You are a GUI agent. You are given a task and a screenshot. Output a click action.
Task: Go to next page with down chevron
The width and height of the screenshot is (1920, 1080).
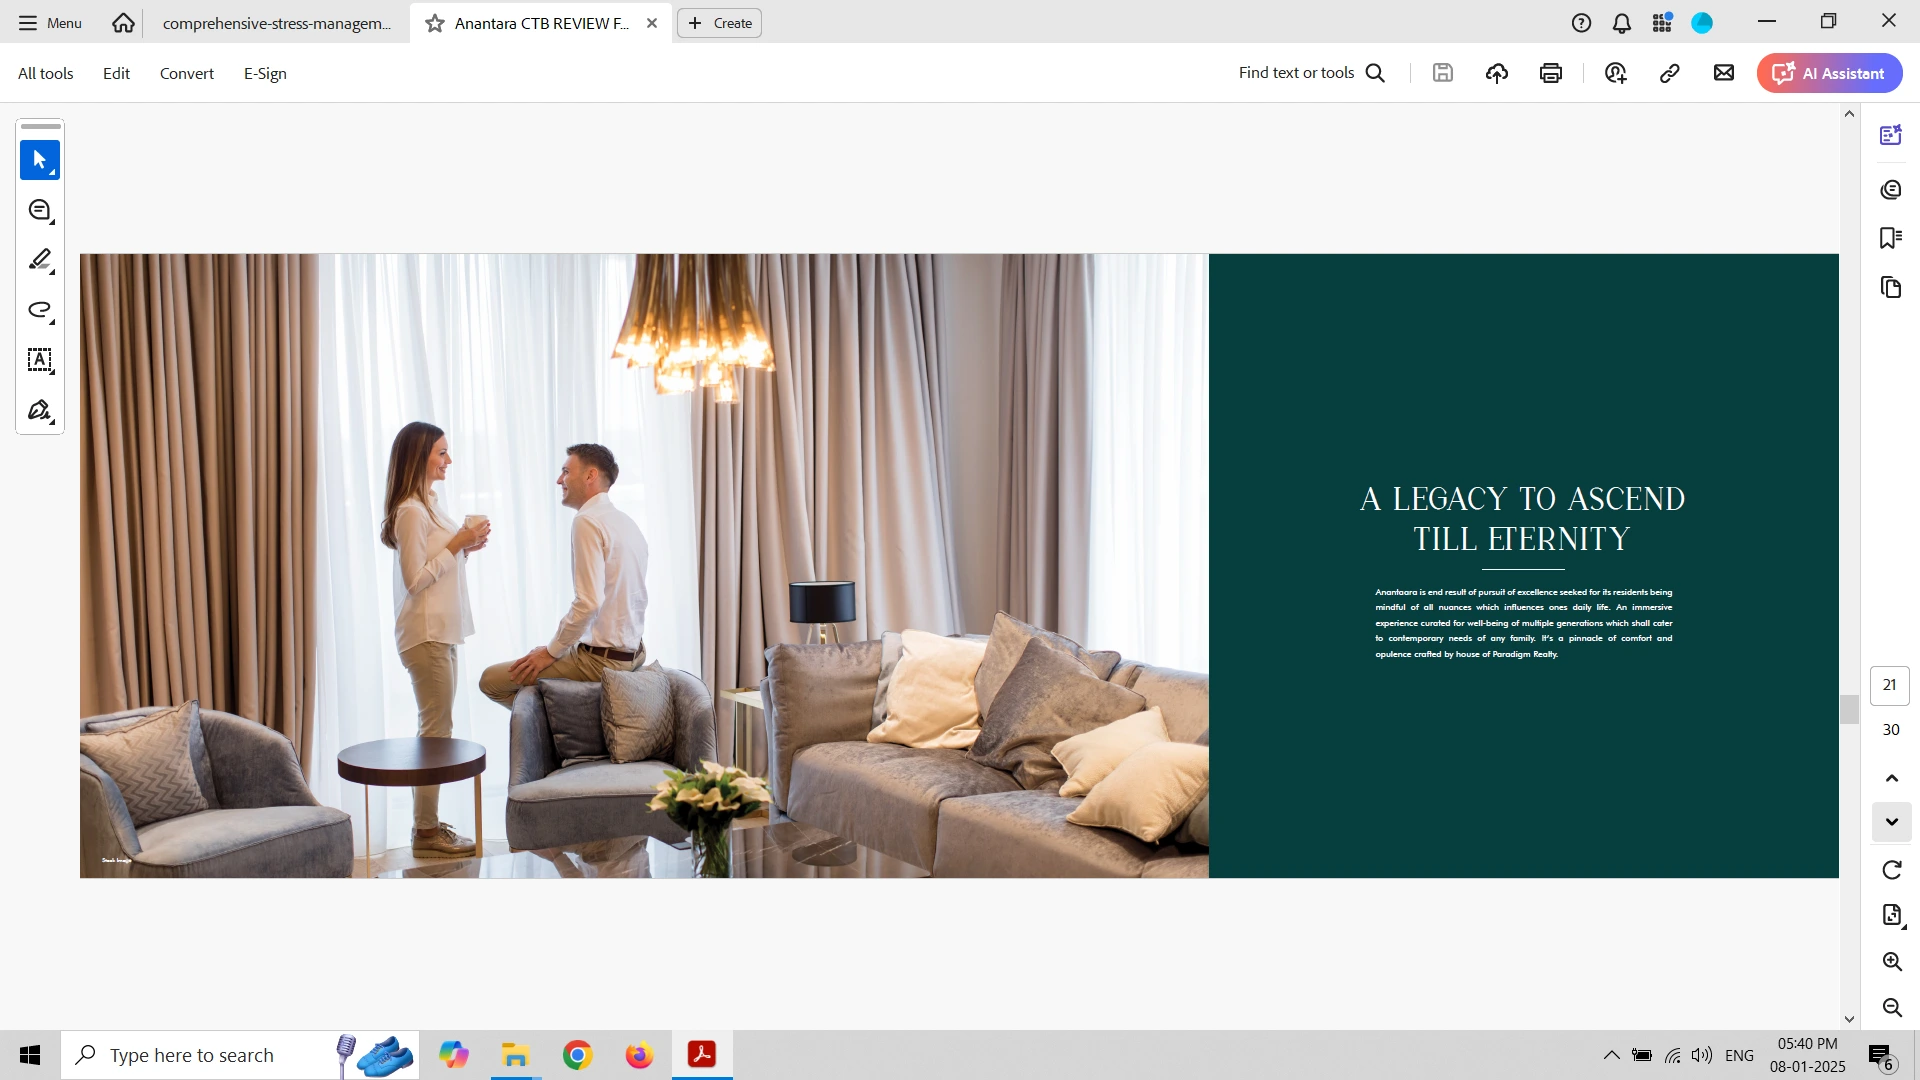1891,822
